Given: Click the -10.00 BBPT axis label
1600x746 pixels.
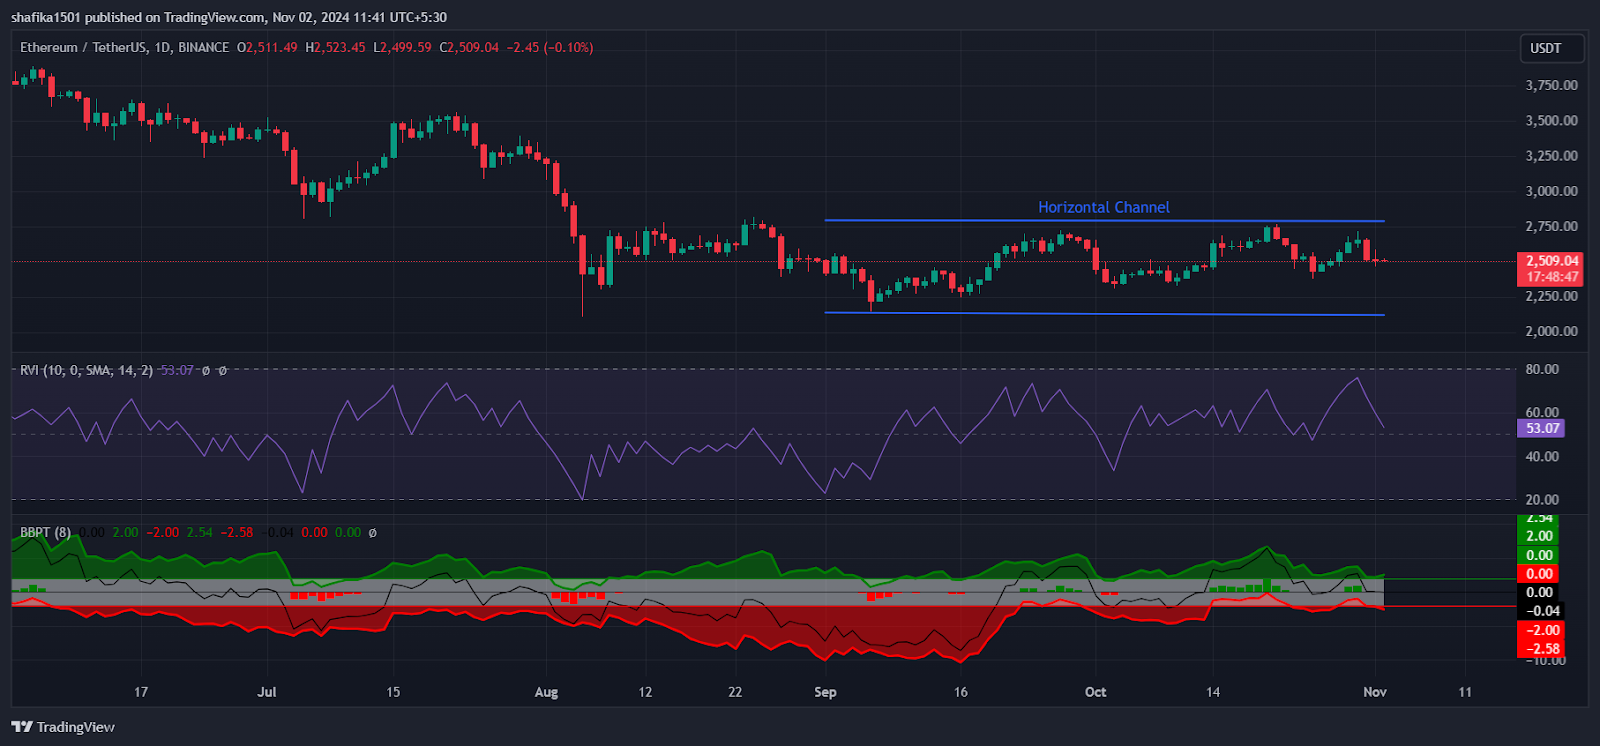Looking at the screenshot, I should [1545, 660].
